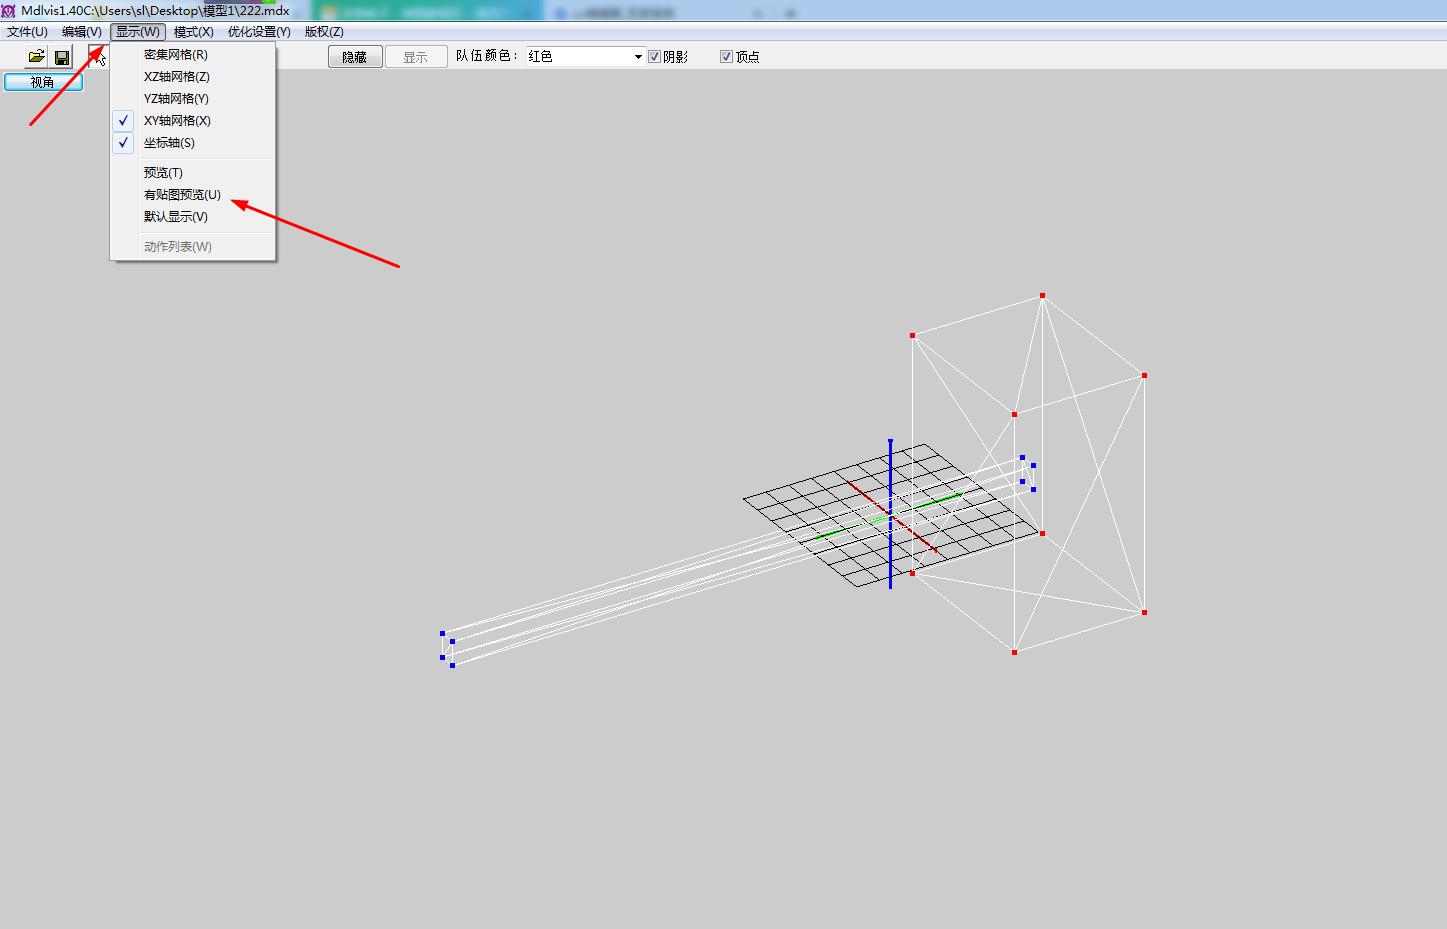Screen dimensions: 1447x929
Task: Click the open file folder icon
Action: coord(36,57)
